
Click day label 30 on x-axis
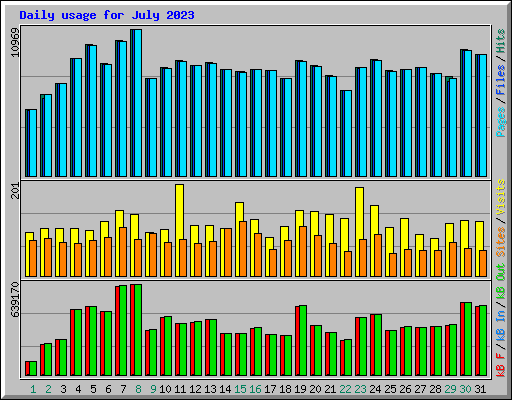(465, 389)
